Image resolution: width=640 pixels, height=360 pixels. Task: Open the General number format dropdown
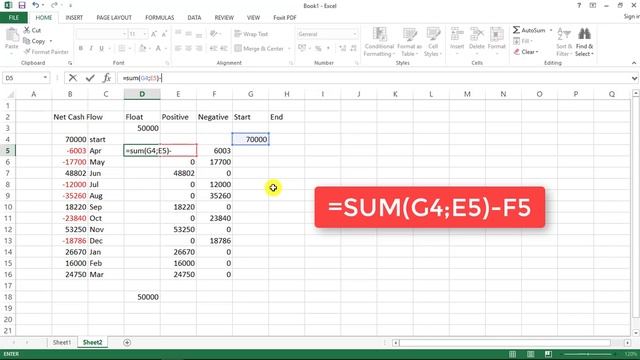tap(354, 34)
